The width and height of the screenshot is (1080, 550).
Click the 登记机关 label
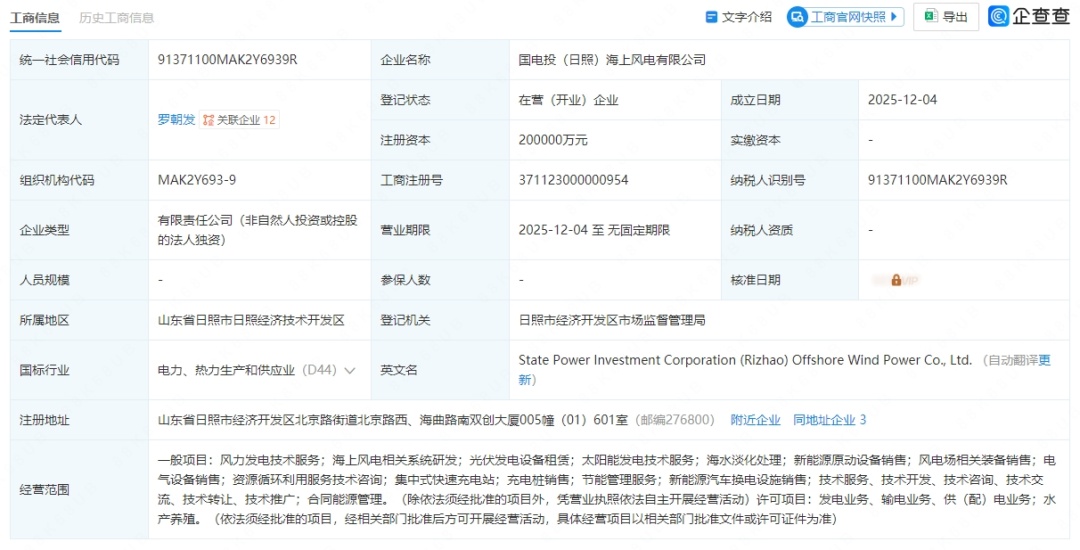(x=405, y=320)
